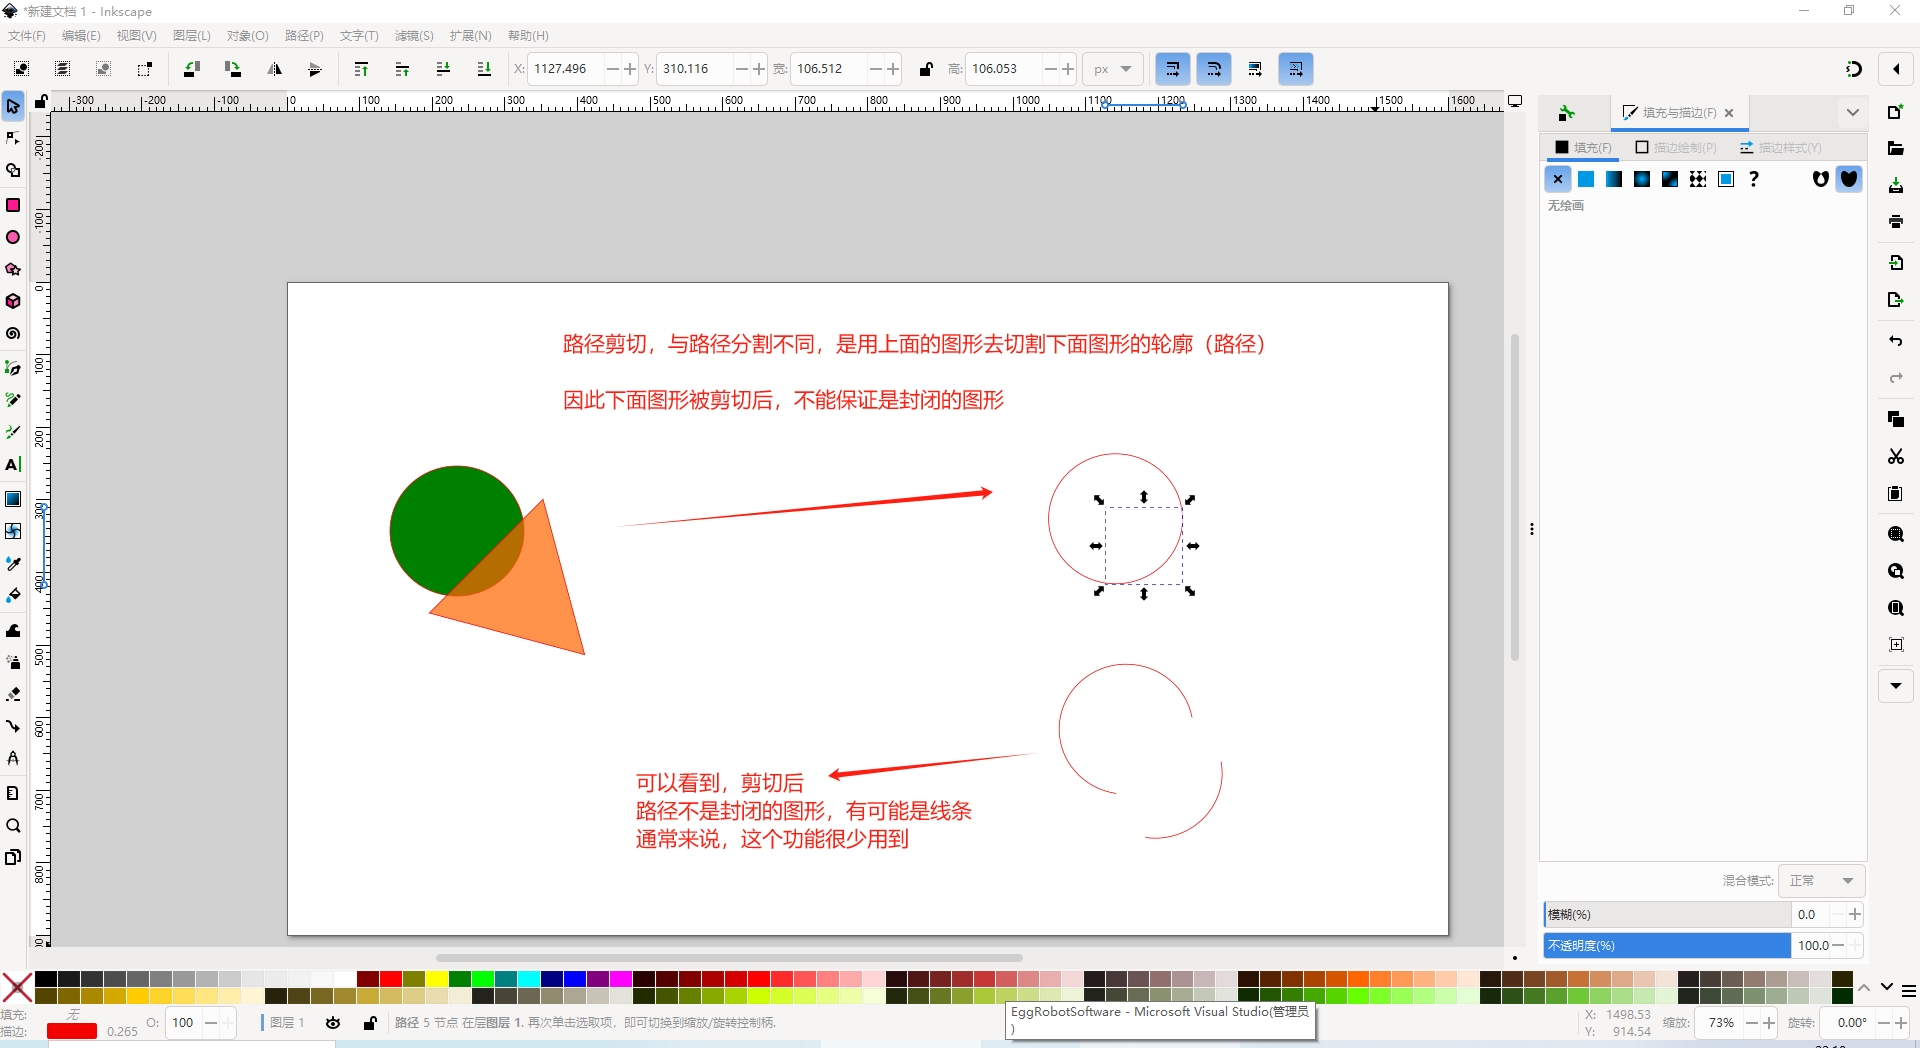This screenshot has height=1048, width=1920.
Task: Choose the Zoom magnifier tool
Action: [13, 826]
